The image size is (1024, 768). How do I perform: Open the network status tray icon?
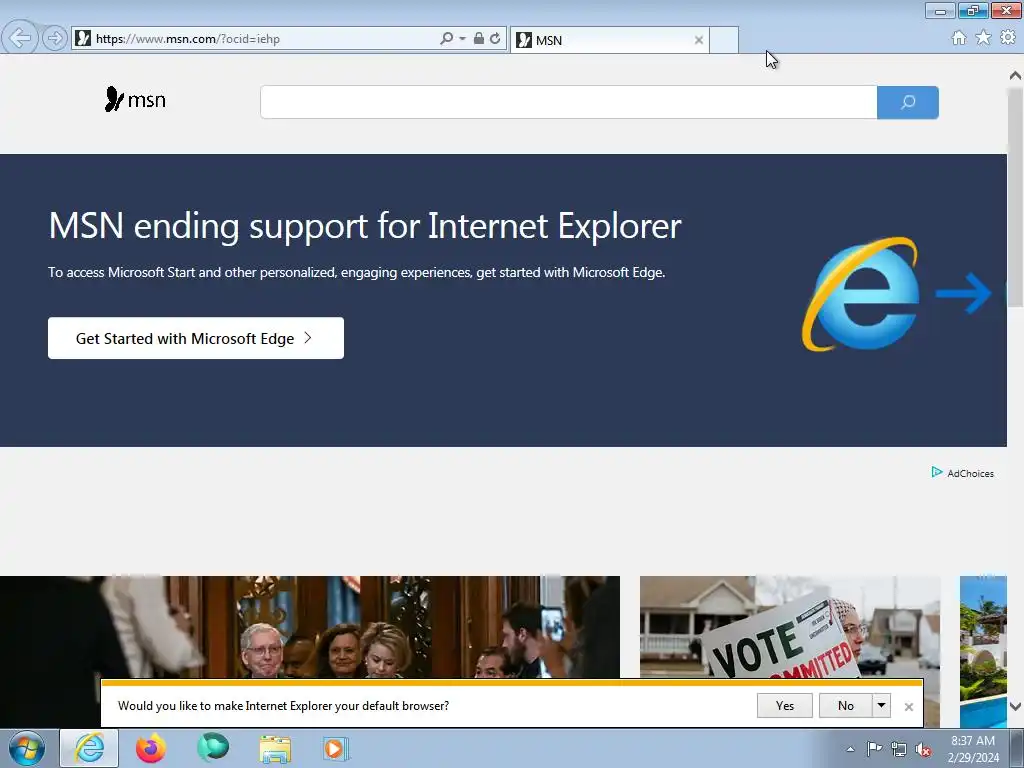[899, 749]
